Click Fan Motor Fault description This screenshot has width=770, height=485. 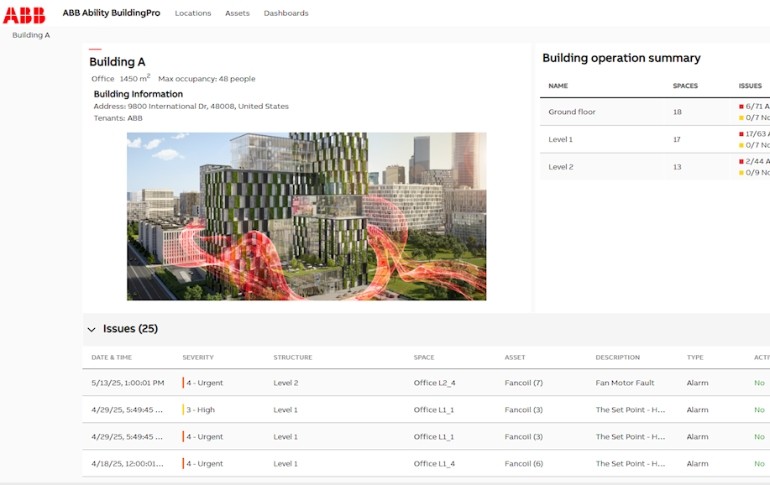pos(625,383)
